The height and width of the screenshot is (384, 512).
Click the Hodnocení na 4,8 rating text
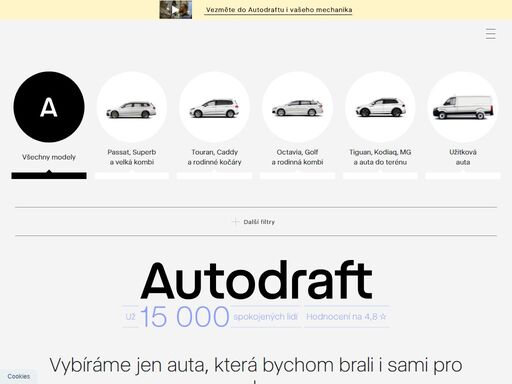point(346,316)
